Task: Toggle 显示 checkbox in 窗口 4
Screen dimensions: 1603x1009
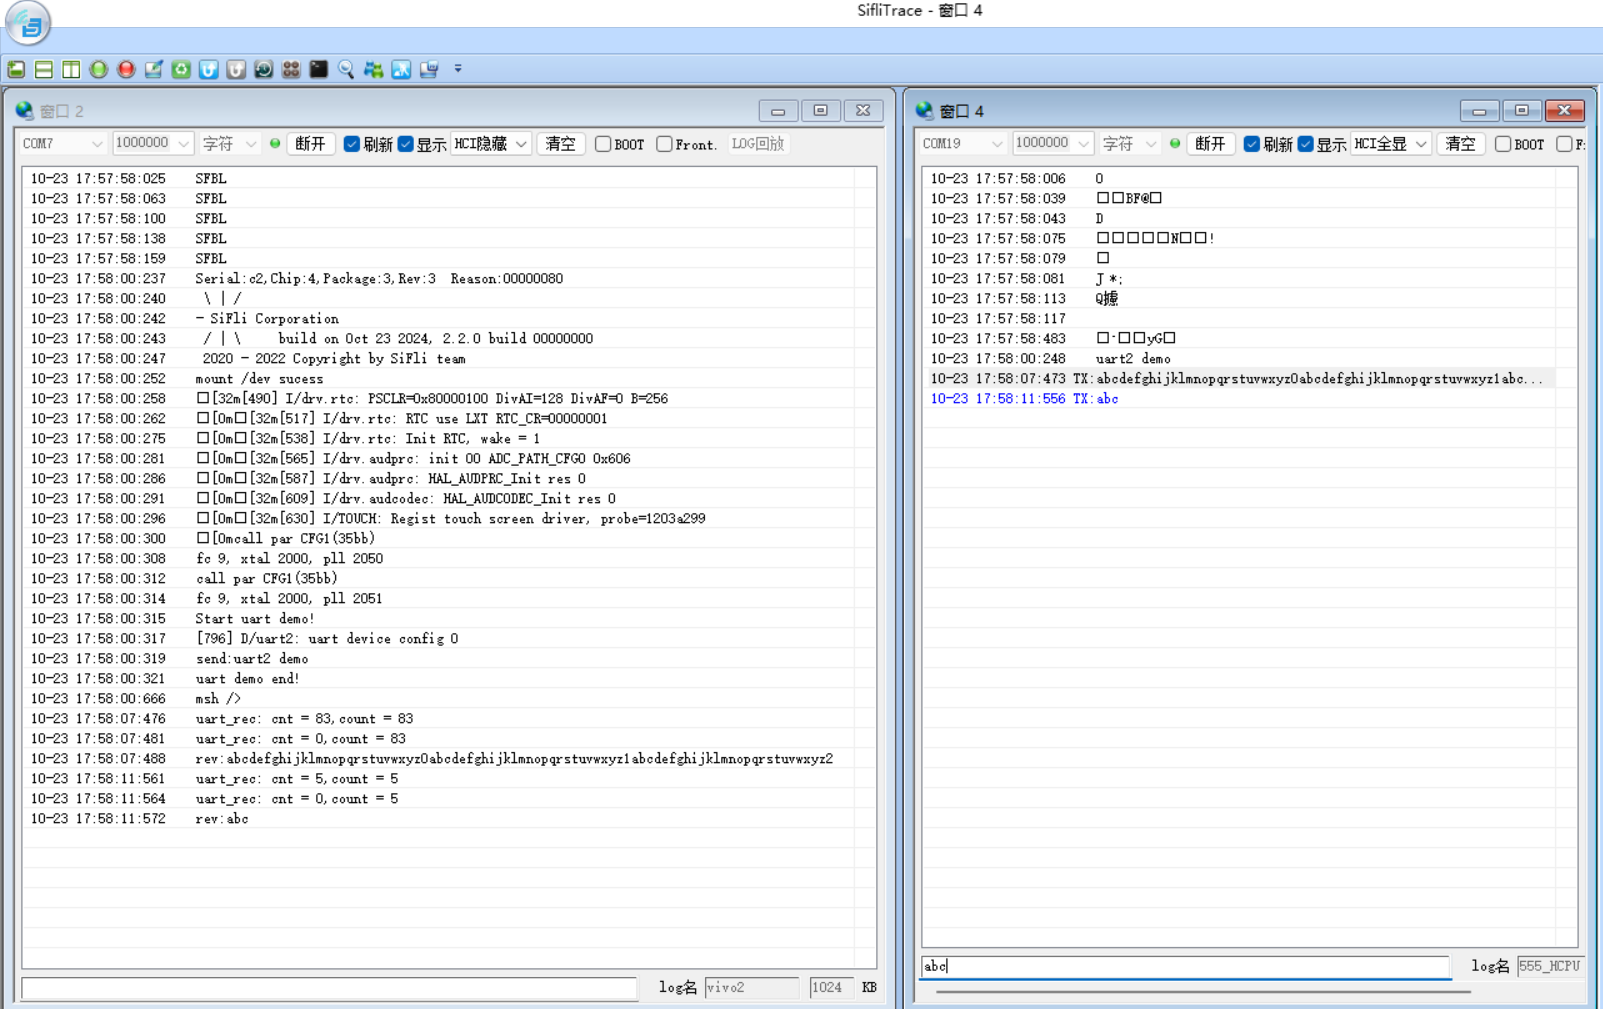Action: 1306,144
